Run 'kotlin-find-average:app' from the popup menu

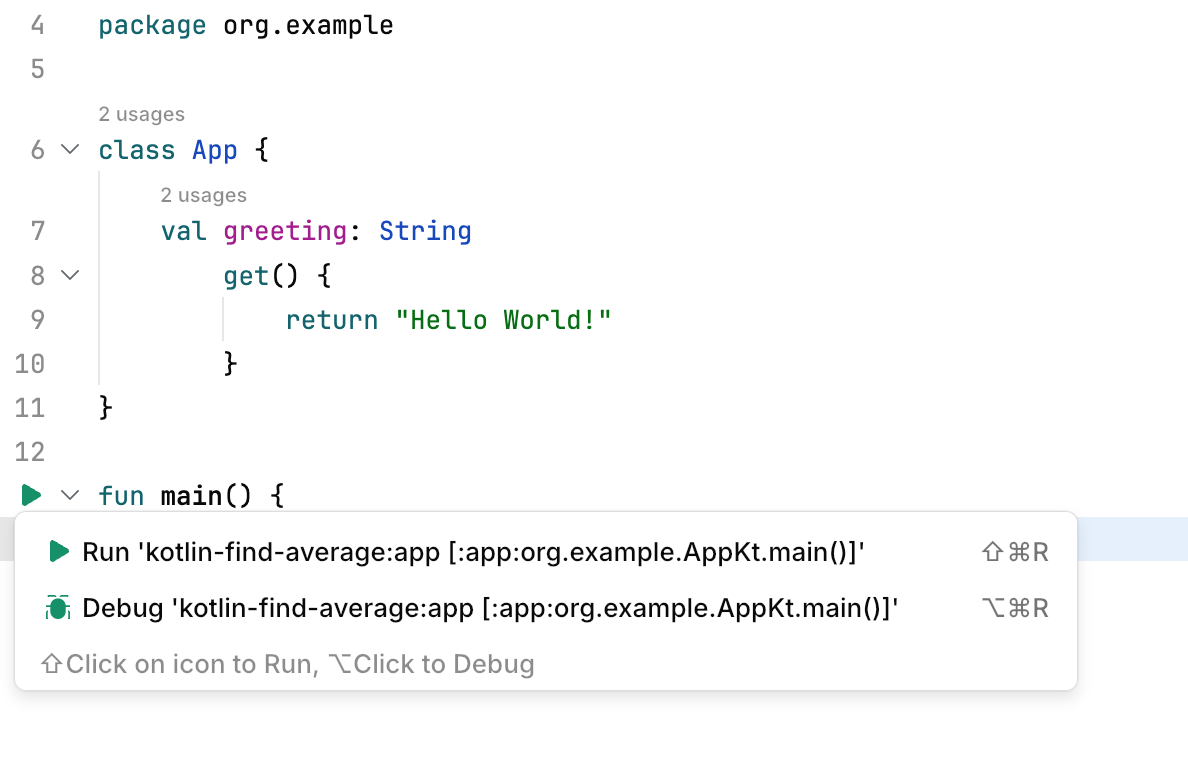pos(472,552)
